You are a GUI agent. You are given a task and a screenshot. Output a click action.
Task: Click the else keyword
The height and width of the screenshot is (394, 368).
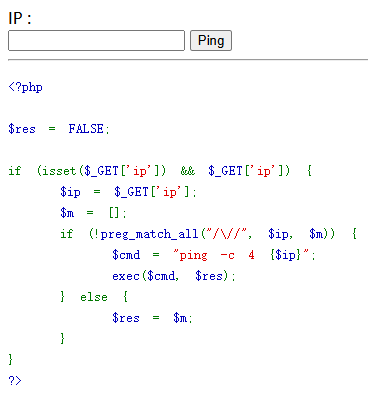[94, 297]
